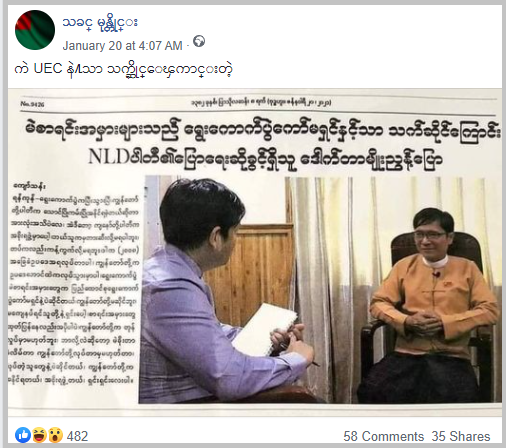Open the newspaper clipping image
This screenshot has width=506, height=448.
coord(255,252)
